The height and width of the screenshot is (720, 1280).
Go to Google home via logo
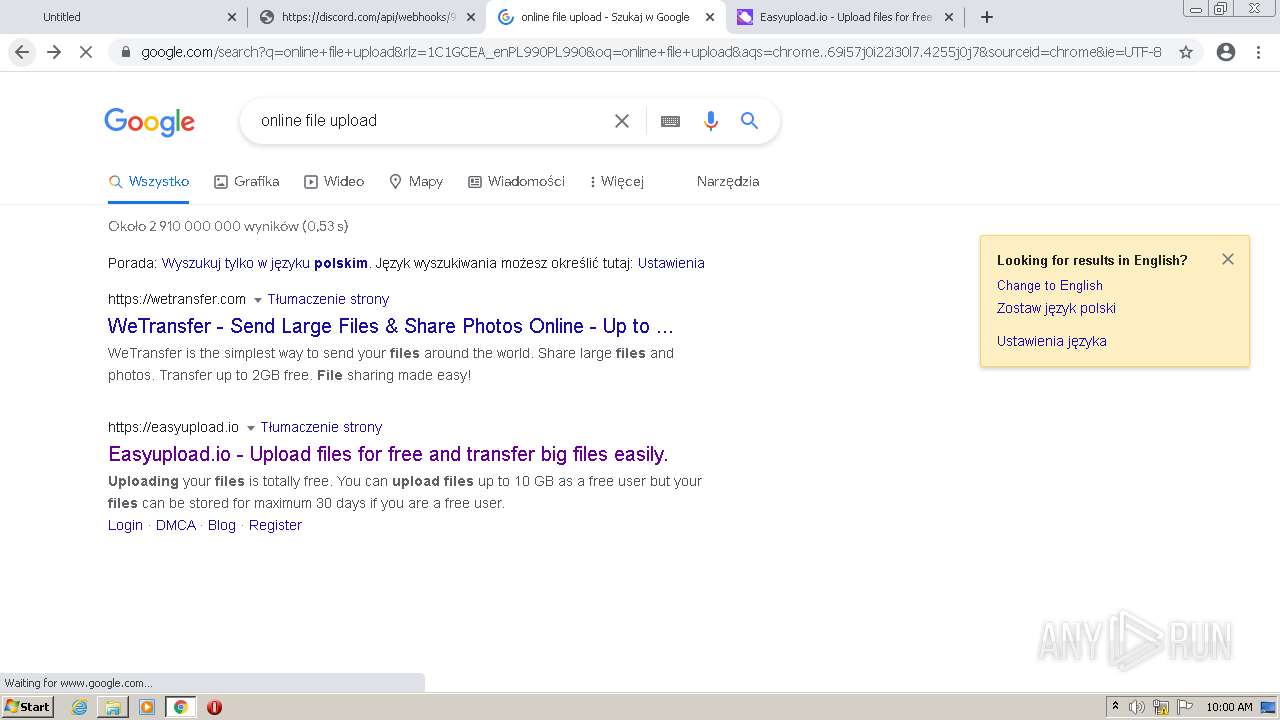point(150,122)
